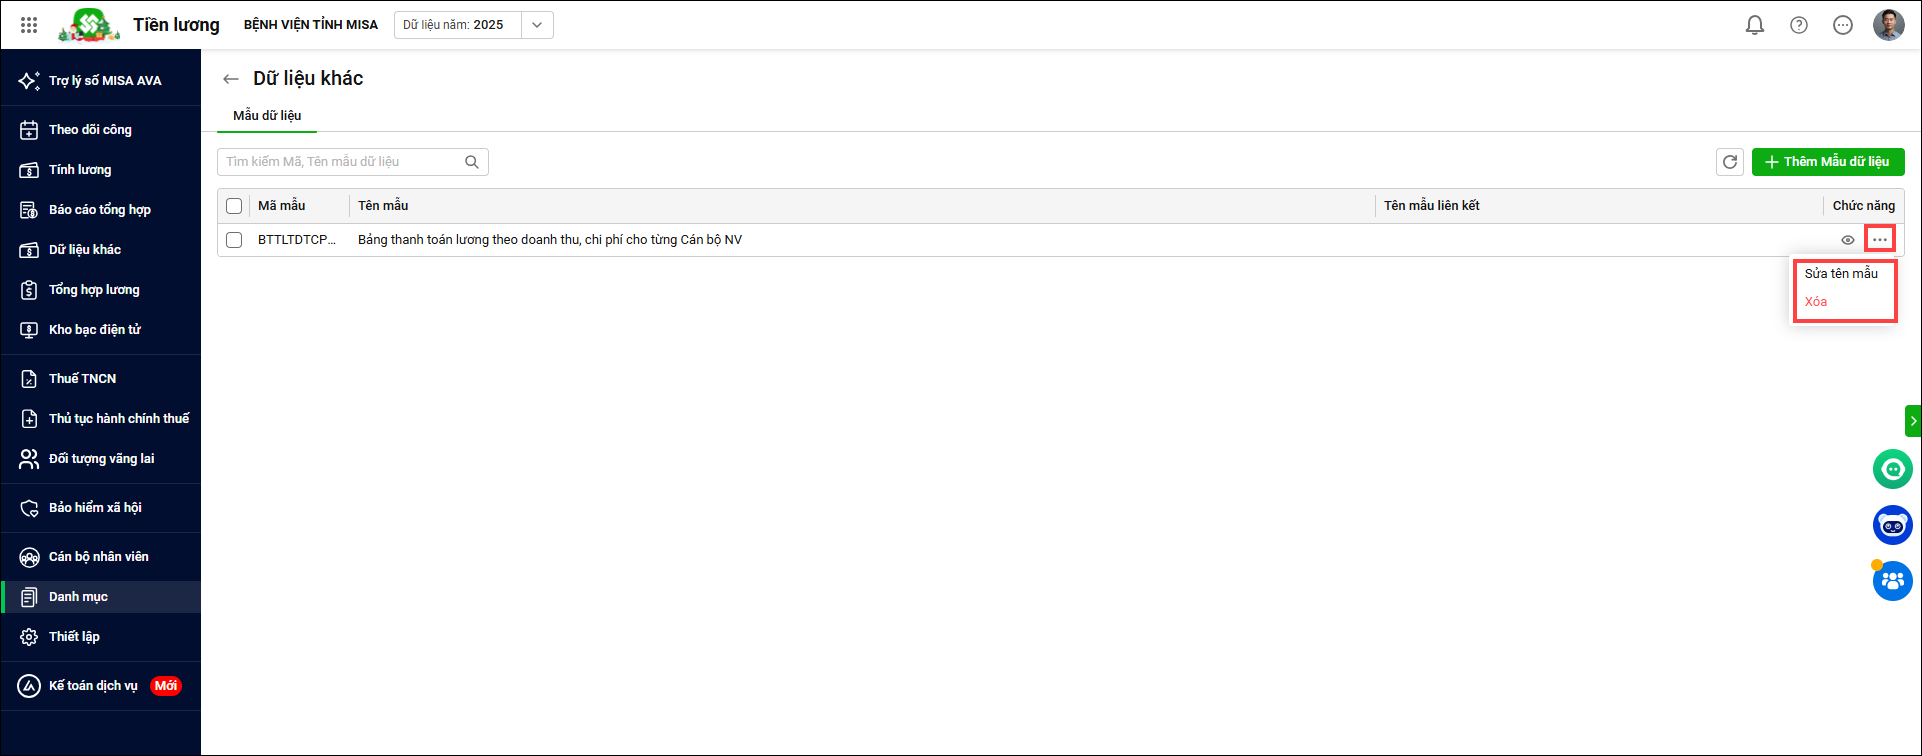Select Xóa in the context menu
1922x756 pixels.
[1816, 302]
